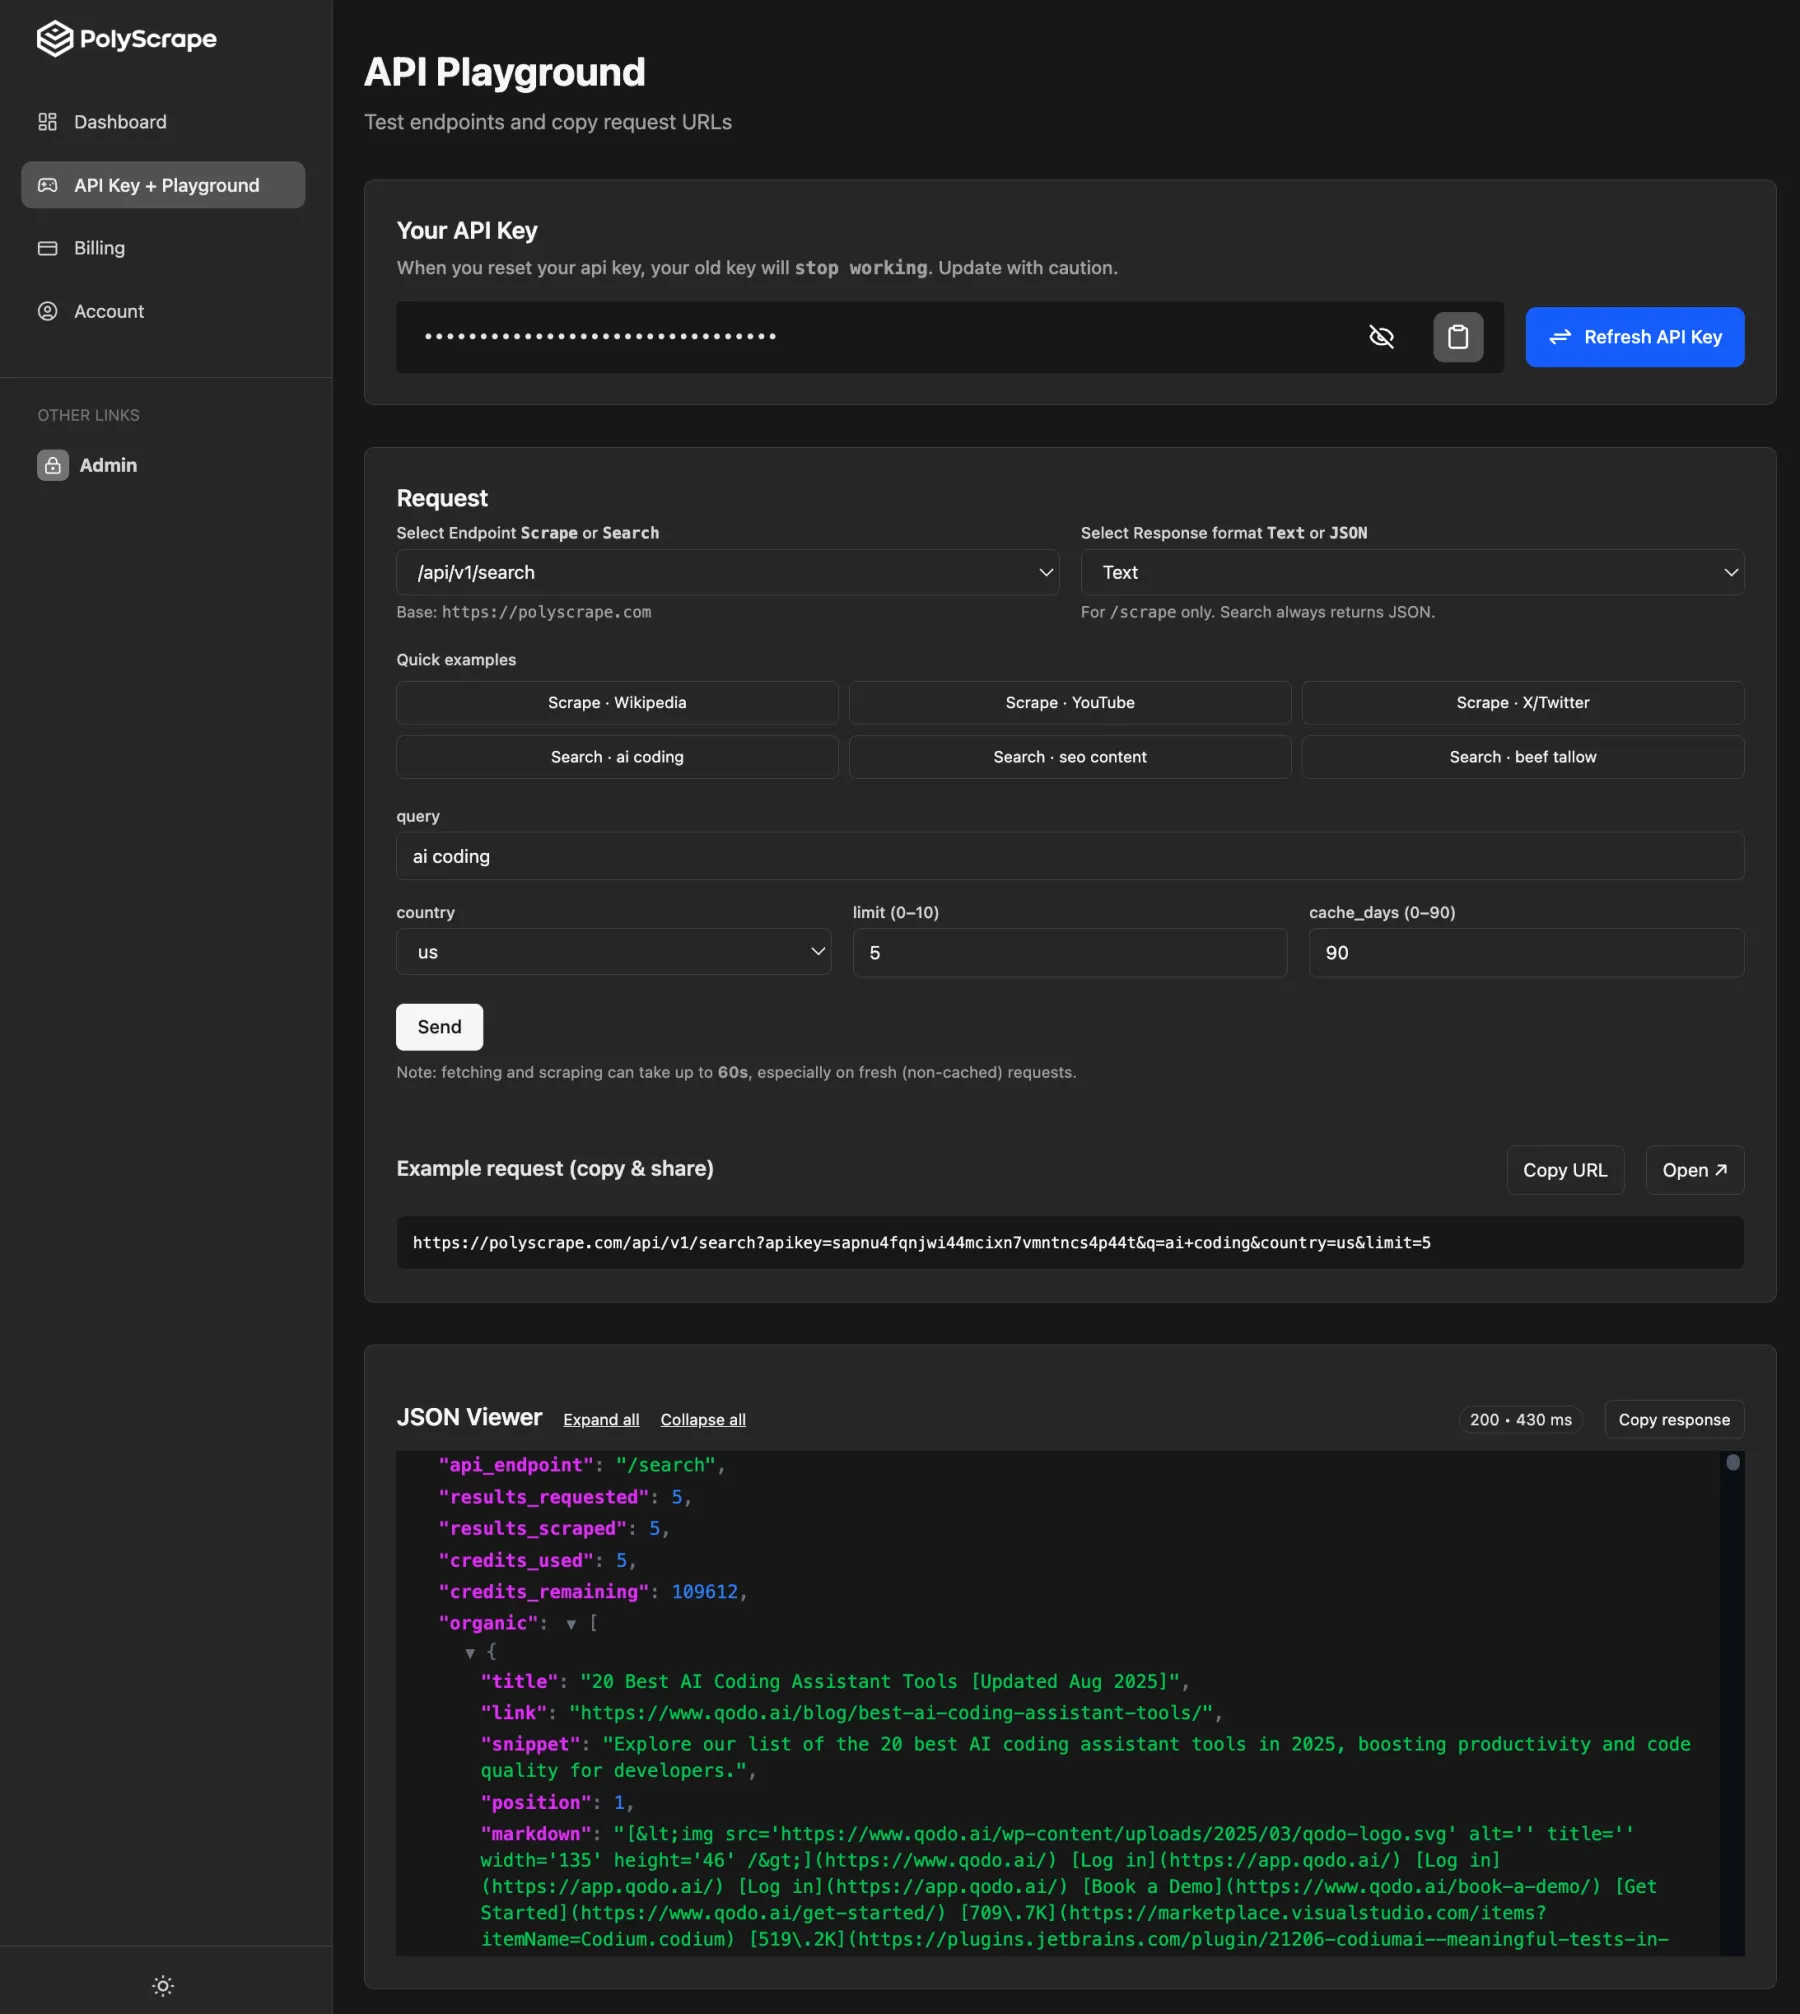Click the PolyScrape logo icon
The height and width of the screenshot is (2014, 1800).
[55, 39]
